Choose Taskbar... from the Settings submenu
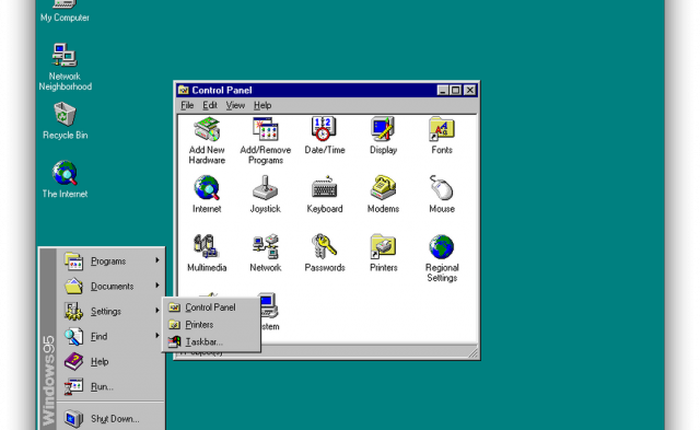700x430 pixels. tap(204, 342)
